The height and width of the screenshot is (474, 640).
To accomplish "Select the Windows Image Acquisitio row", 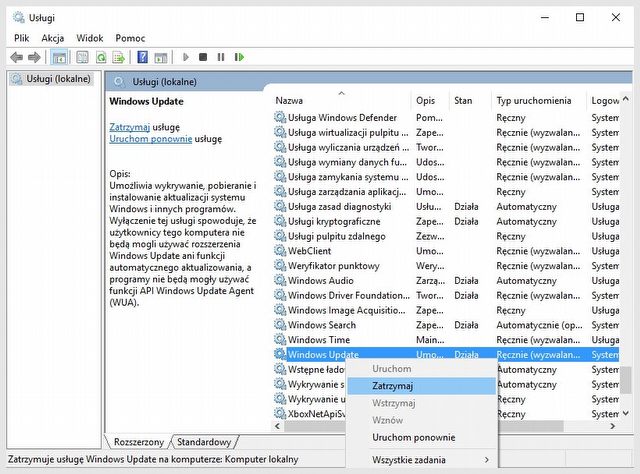I will point(446,310).
